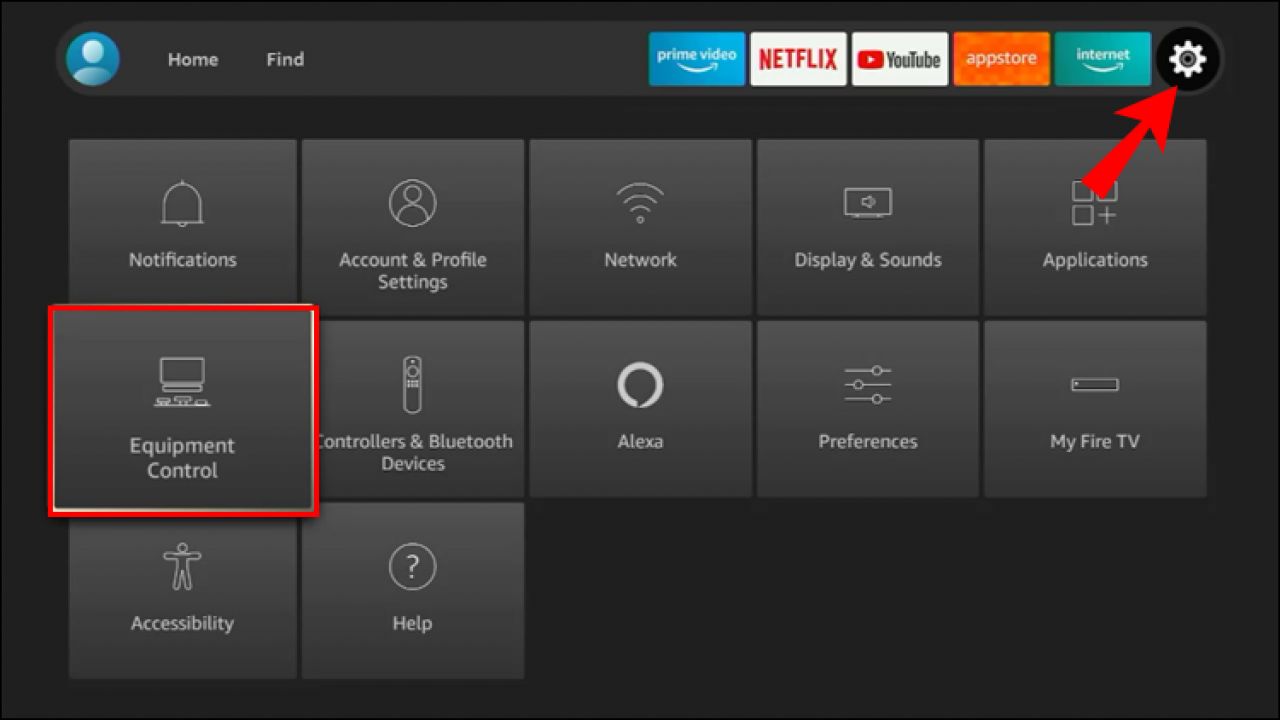Image resolution: width=1280 pixels, height=720 pixels.
Task: Open the Help section
Action: 412,590
